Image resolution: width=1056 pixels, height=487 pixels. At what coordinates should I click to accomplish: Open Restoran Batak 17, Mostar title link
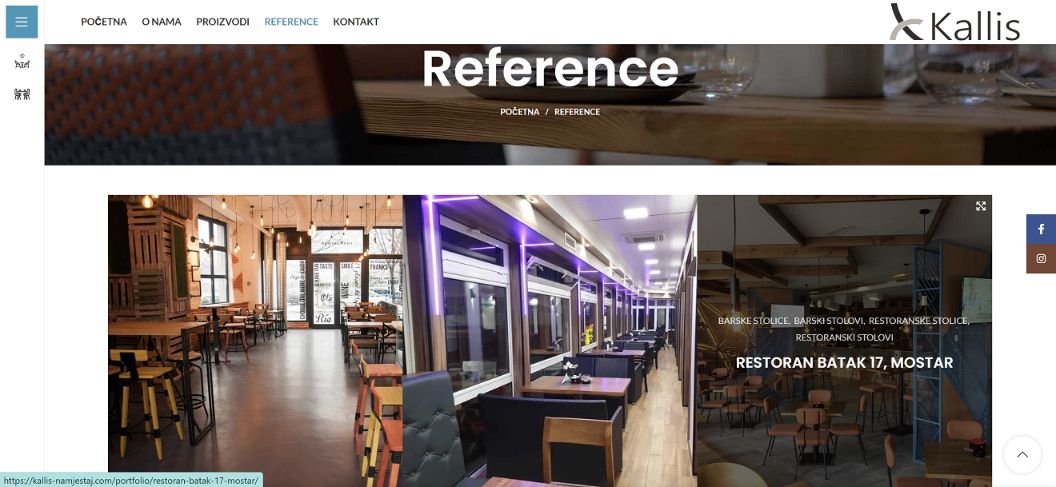pos(844,363)
